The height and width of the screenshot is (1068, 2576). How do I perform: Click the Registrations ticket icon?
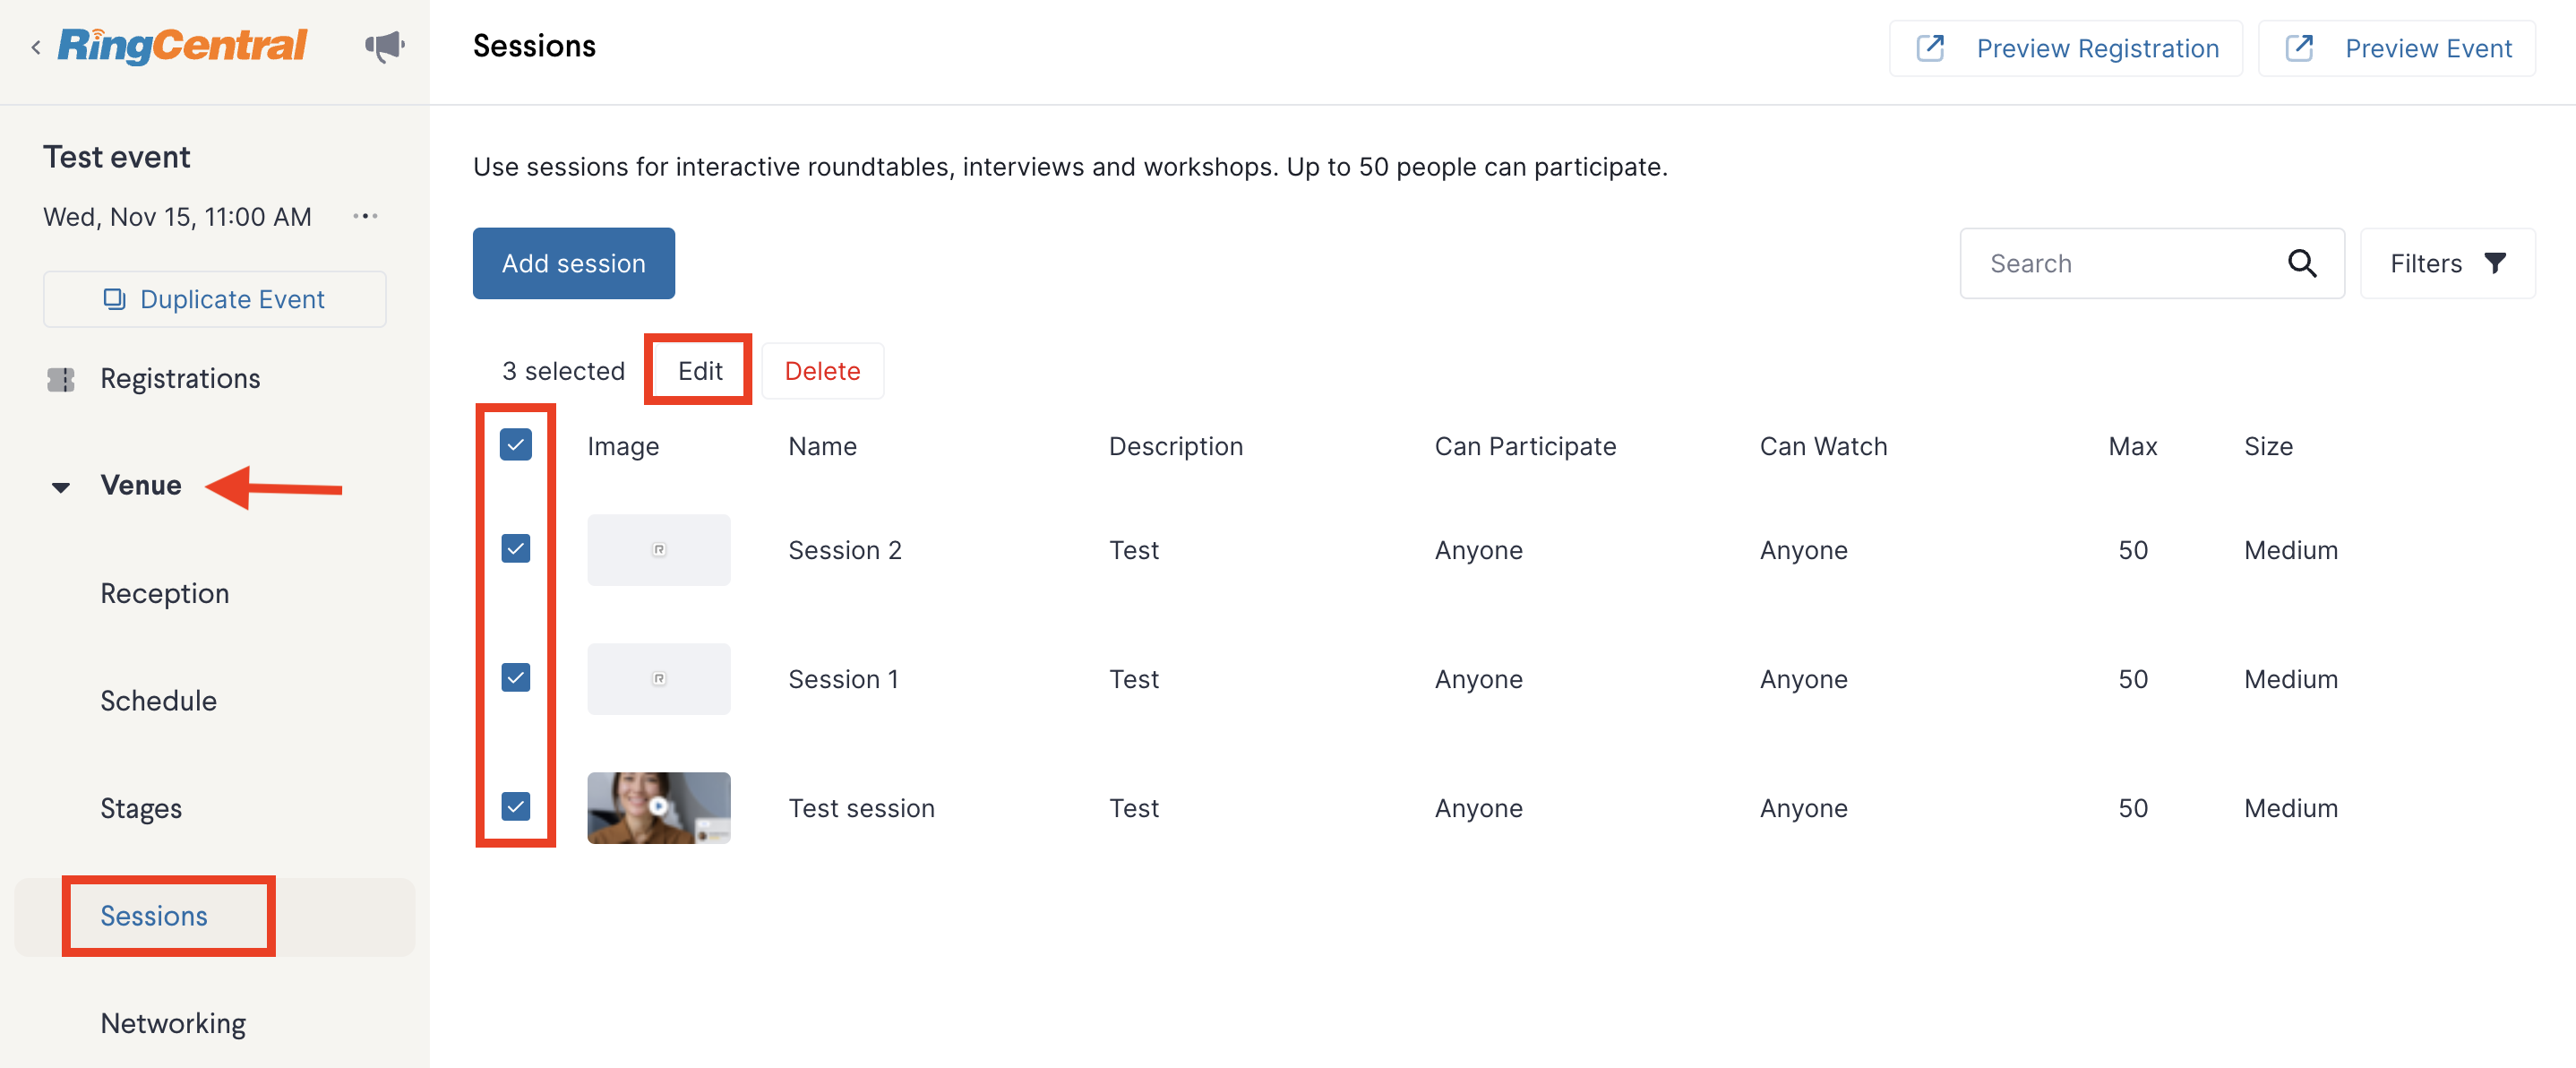pyautogui.click(x=61, y=379)
